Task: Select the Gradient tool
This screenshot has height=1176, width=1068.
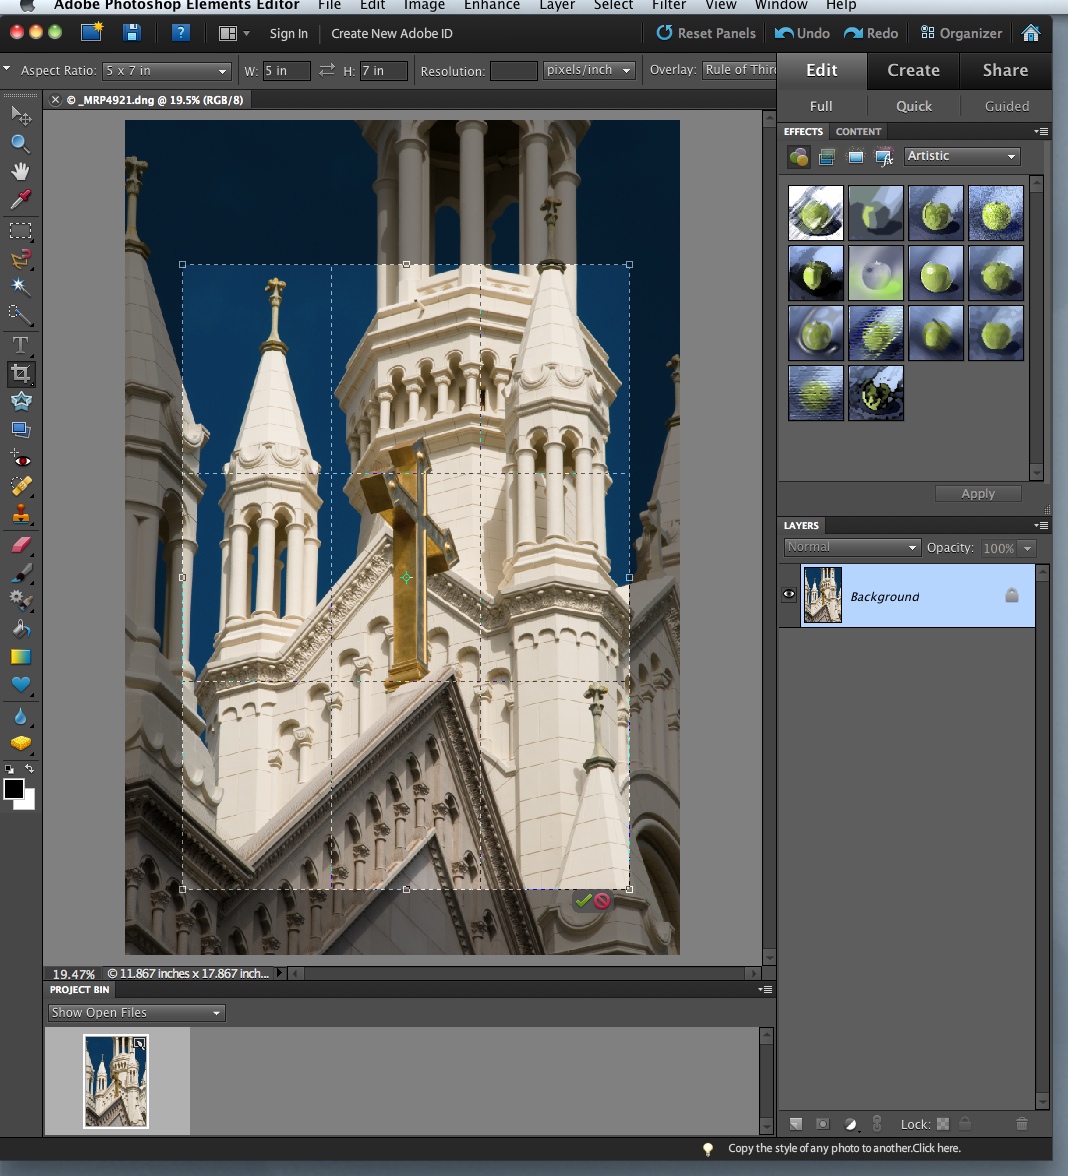Action: [20, 657]
